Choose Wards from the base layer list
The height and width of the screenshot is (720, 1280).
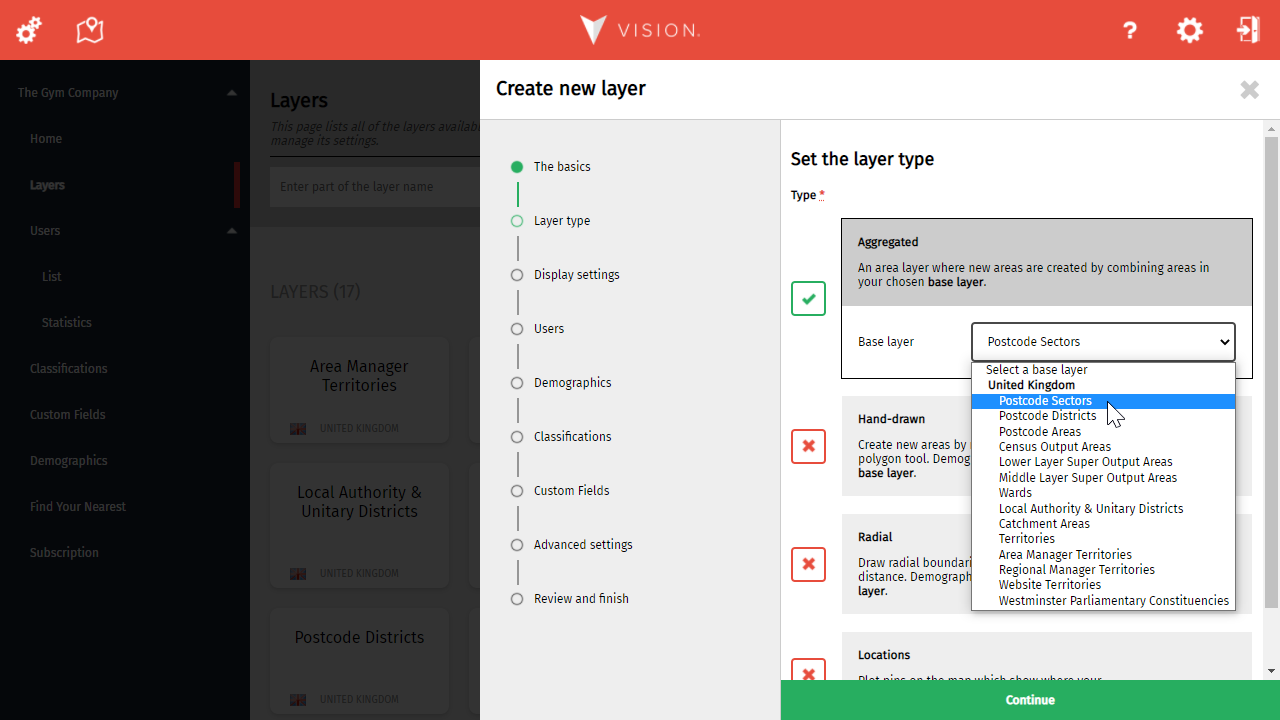[x=1015, y=493]
